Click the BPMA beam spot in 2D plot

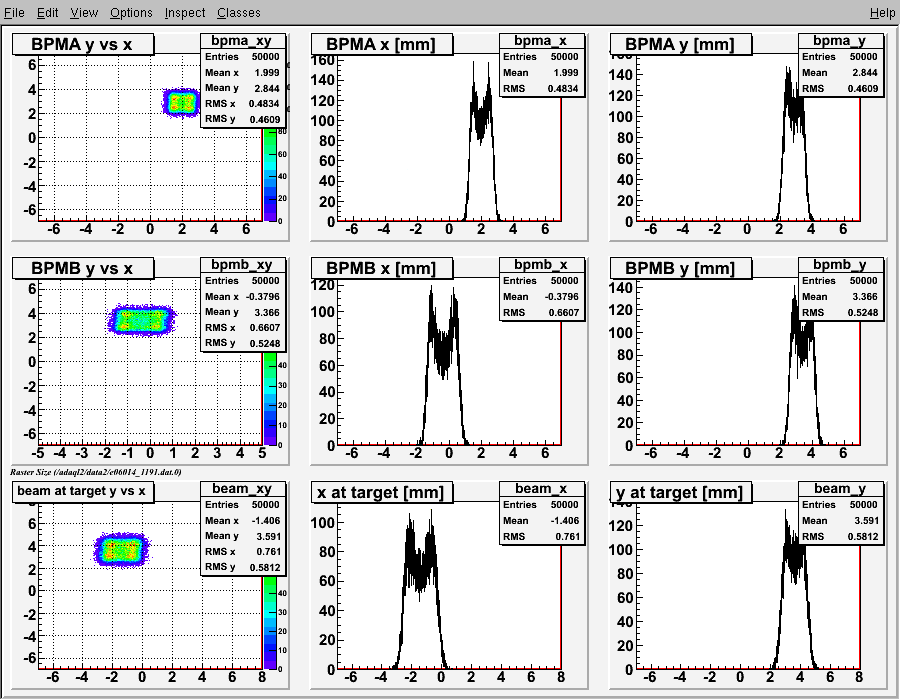181,103
